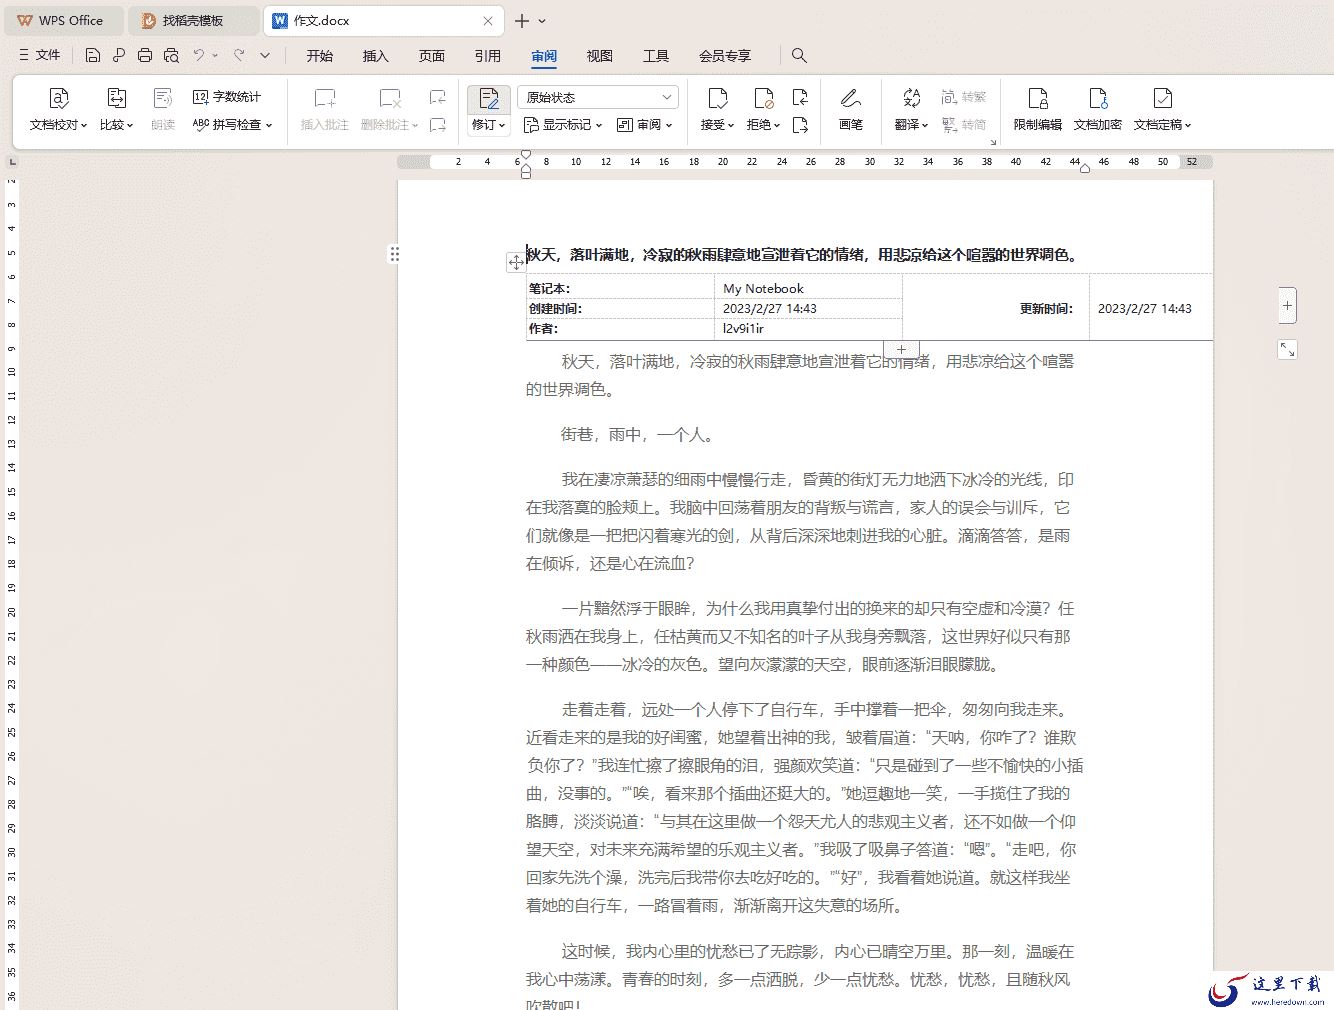This screenshot has height=1010, width=1334.
Task: Click the redo arrow icon
Action: point(239,55)
